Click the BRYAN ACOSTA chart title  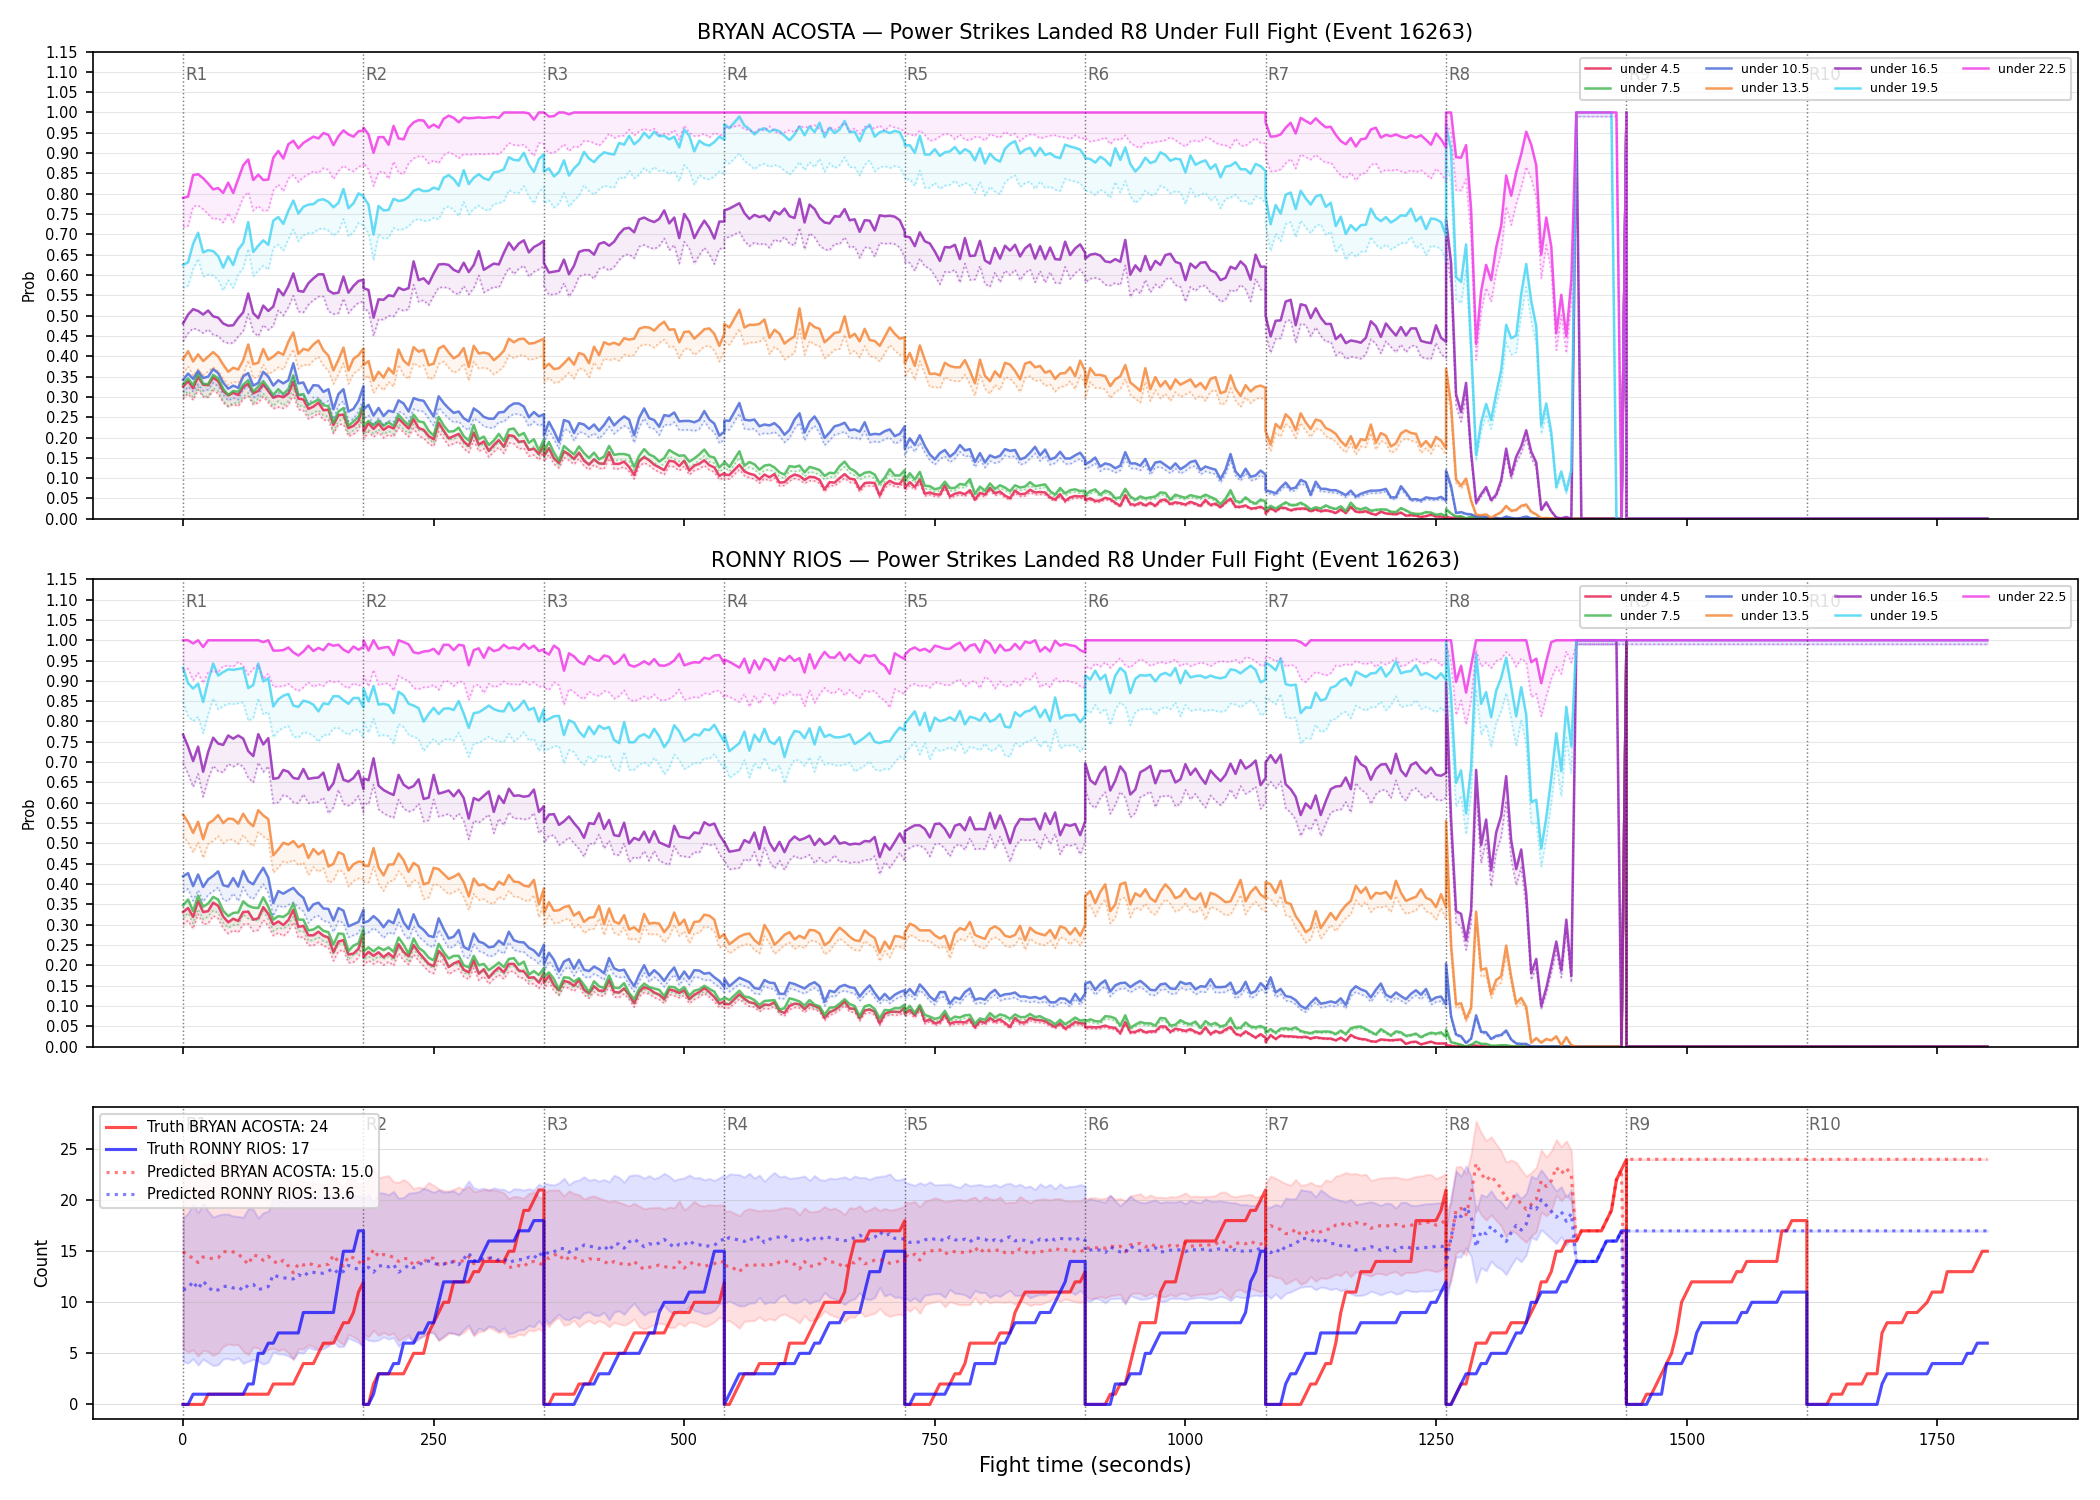tap(1085, 32)
